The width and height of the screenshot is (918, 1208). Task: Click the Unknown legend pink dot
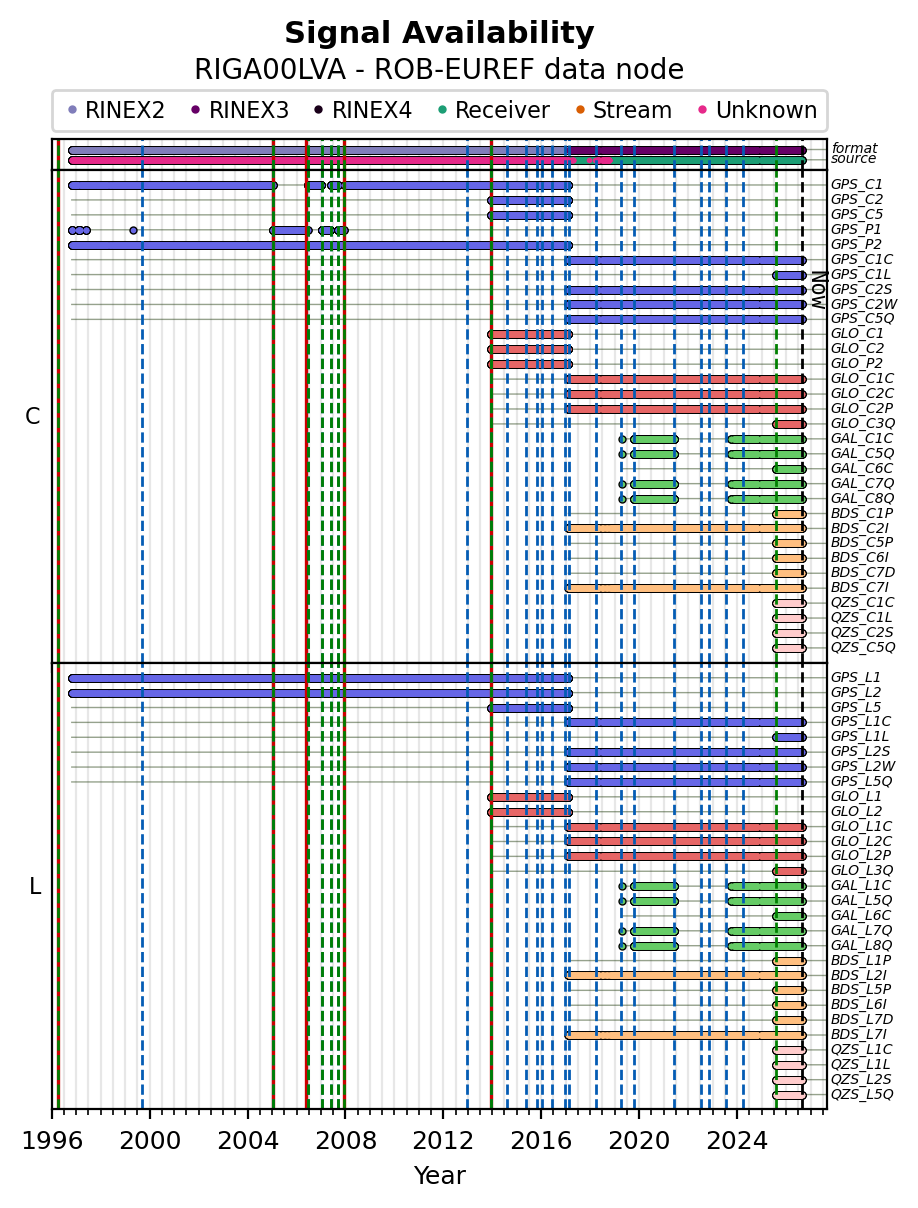point(702,110)
